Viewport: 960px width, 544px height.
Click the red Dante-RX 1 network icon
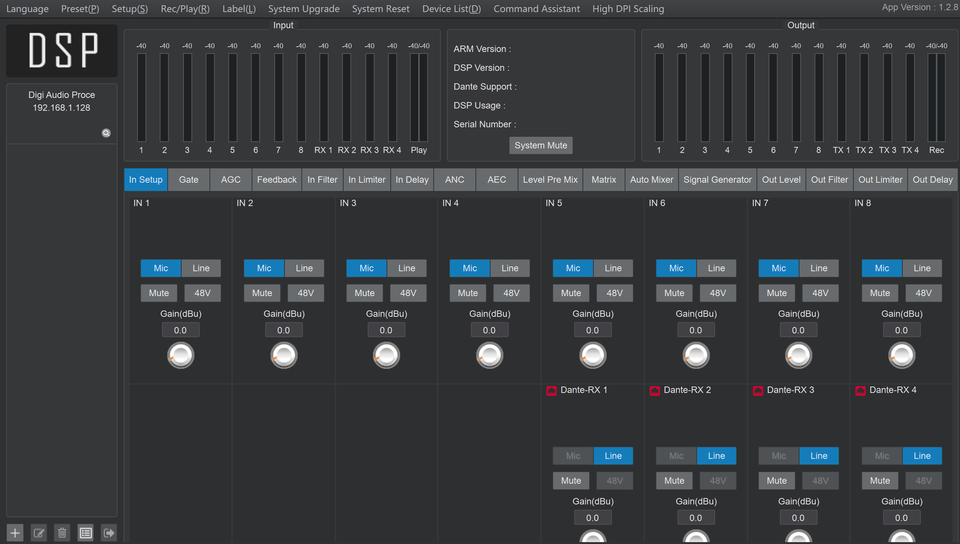pyautogui.click(x=551, y=390)
